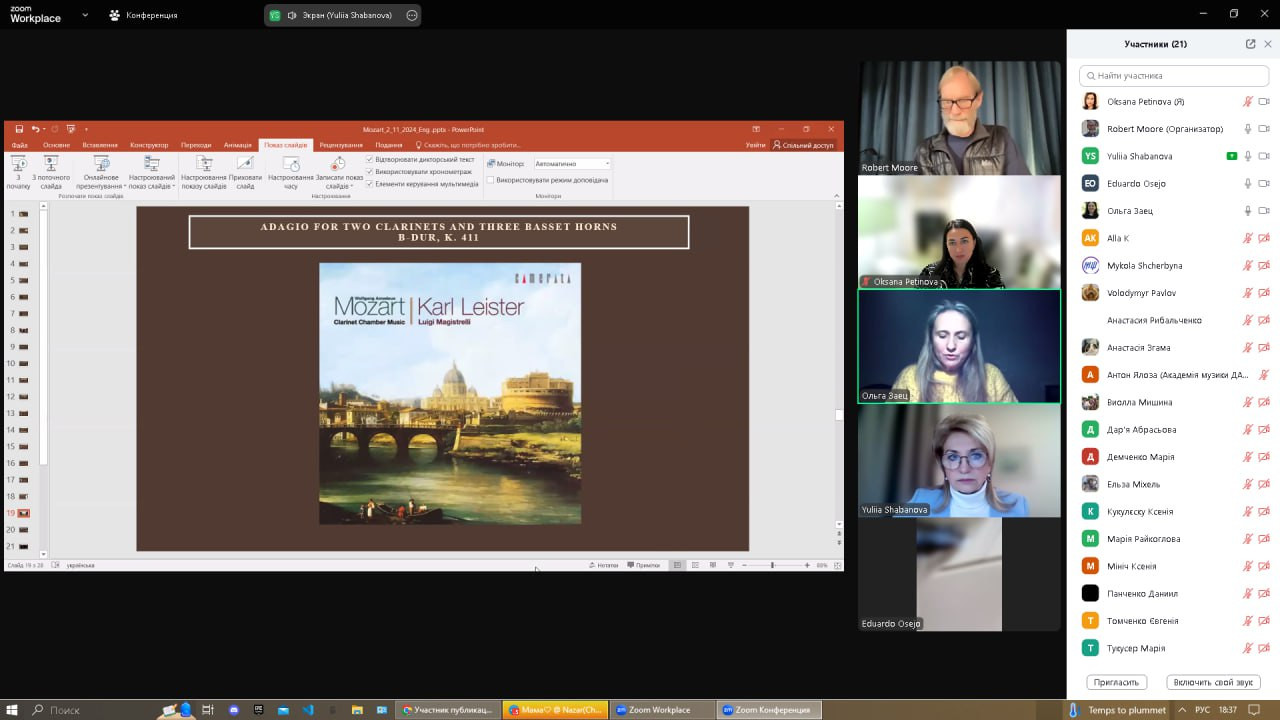Click Alla K's muted microphone icon
The image size is (1280, 720).
pyautogui.click(x=1248, y=238)
